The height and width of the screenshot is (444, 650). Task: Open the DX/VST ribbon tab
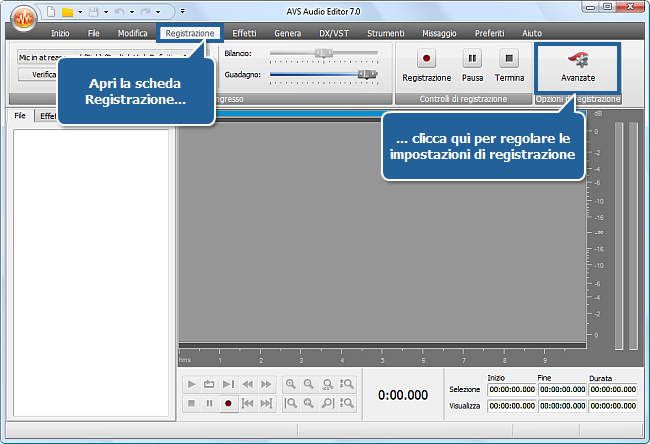334,33
